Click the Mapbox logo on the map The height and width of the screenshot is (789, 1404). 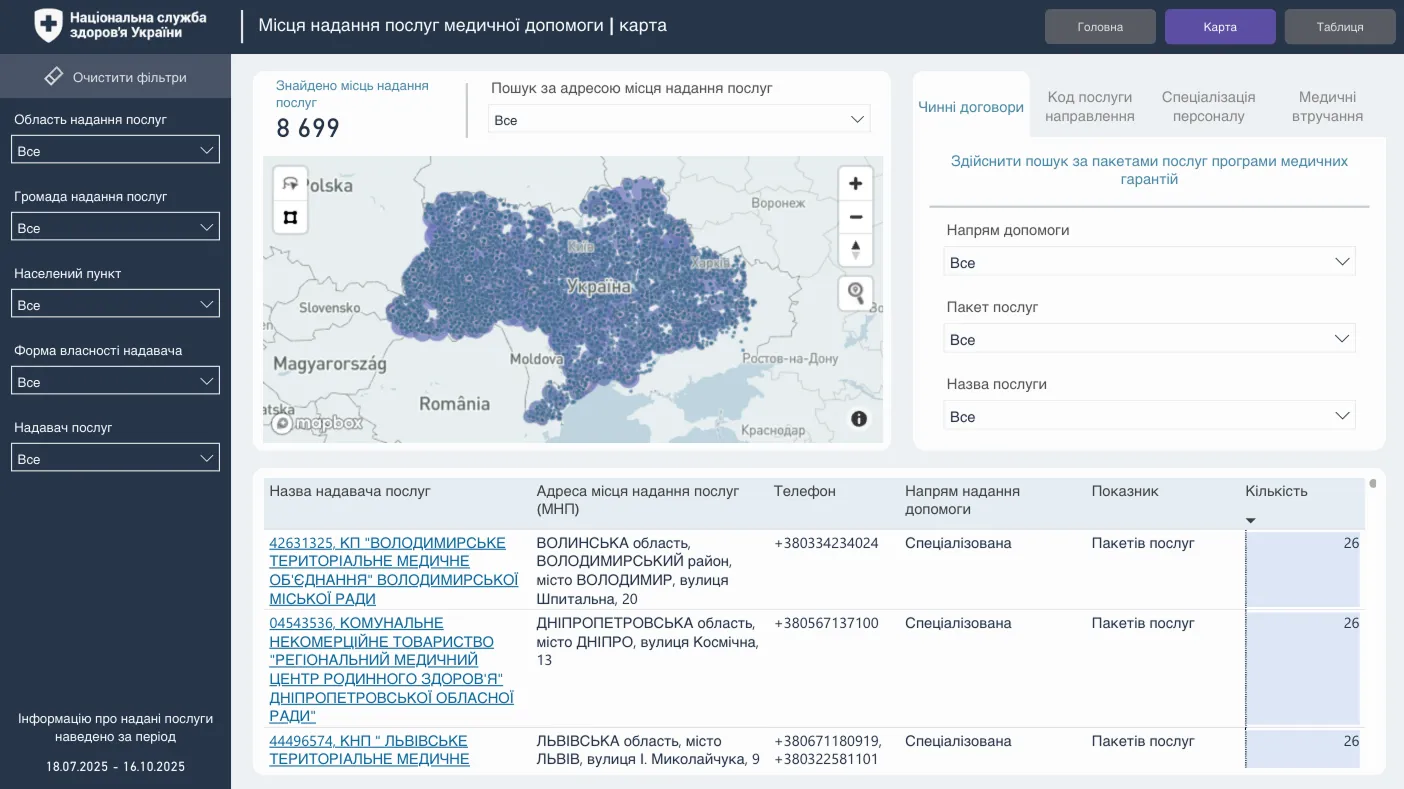(317, 423)
